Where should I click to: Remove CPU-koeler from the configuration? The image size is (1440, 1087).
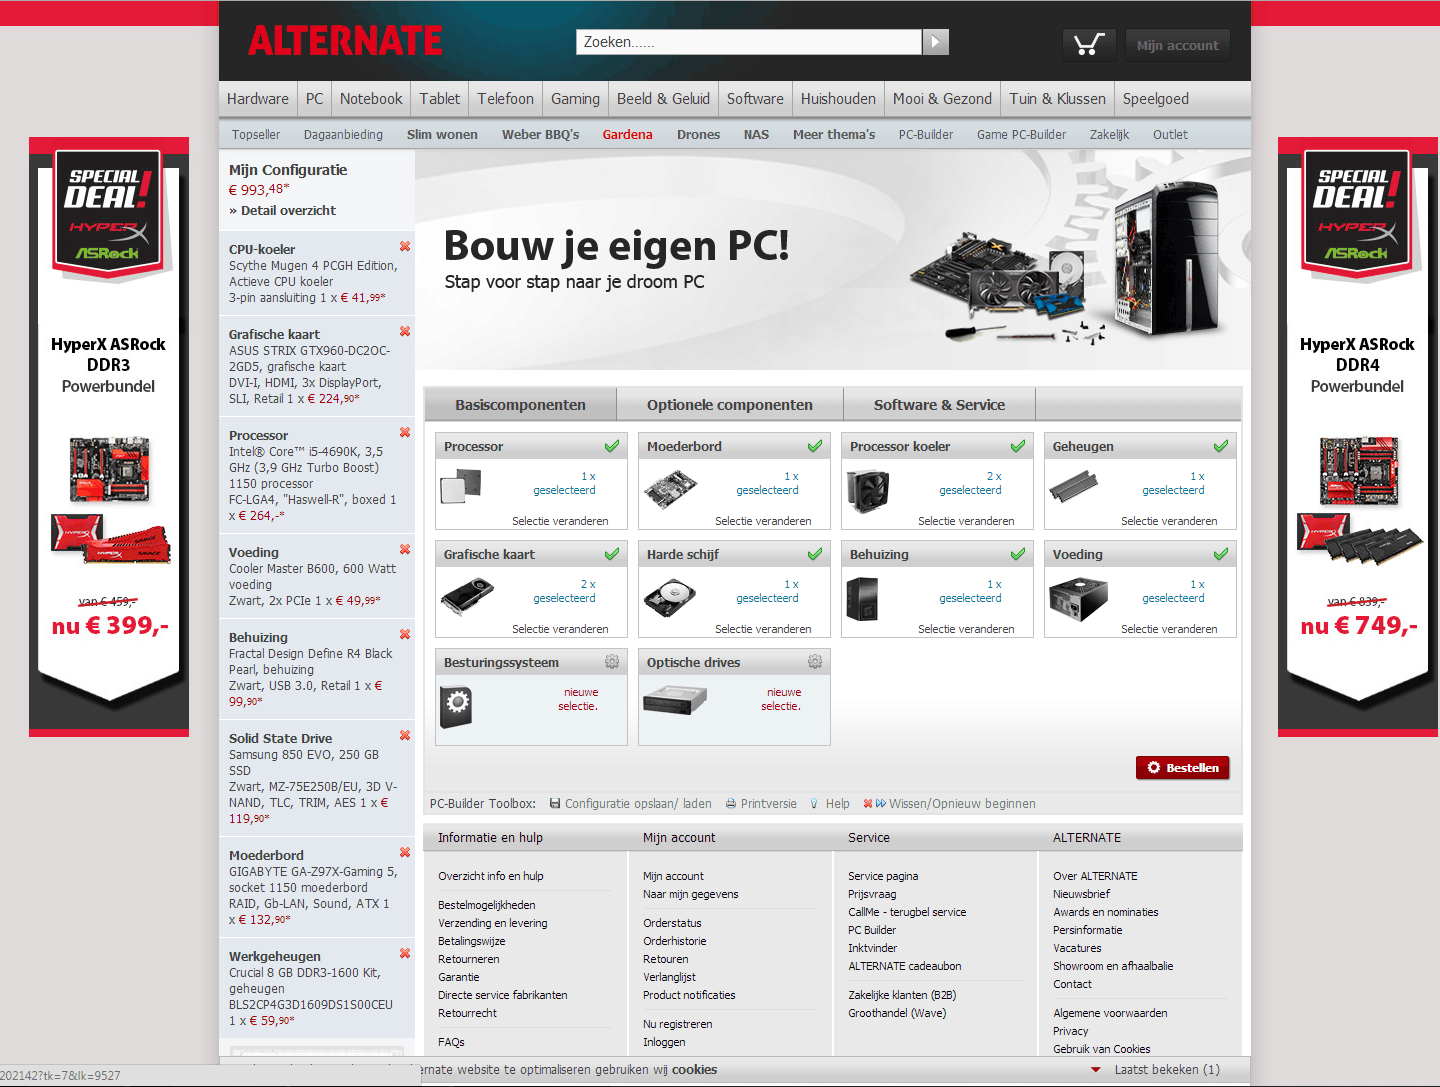pyautogui.click(x=405, y=246)
